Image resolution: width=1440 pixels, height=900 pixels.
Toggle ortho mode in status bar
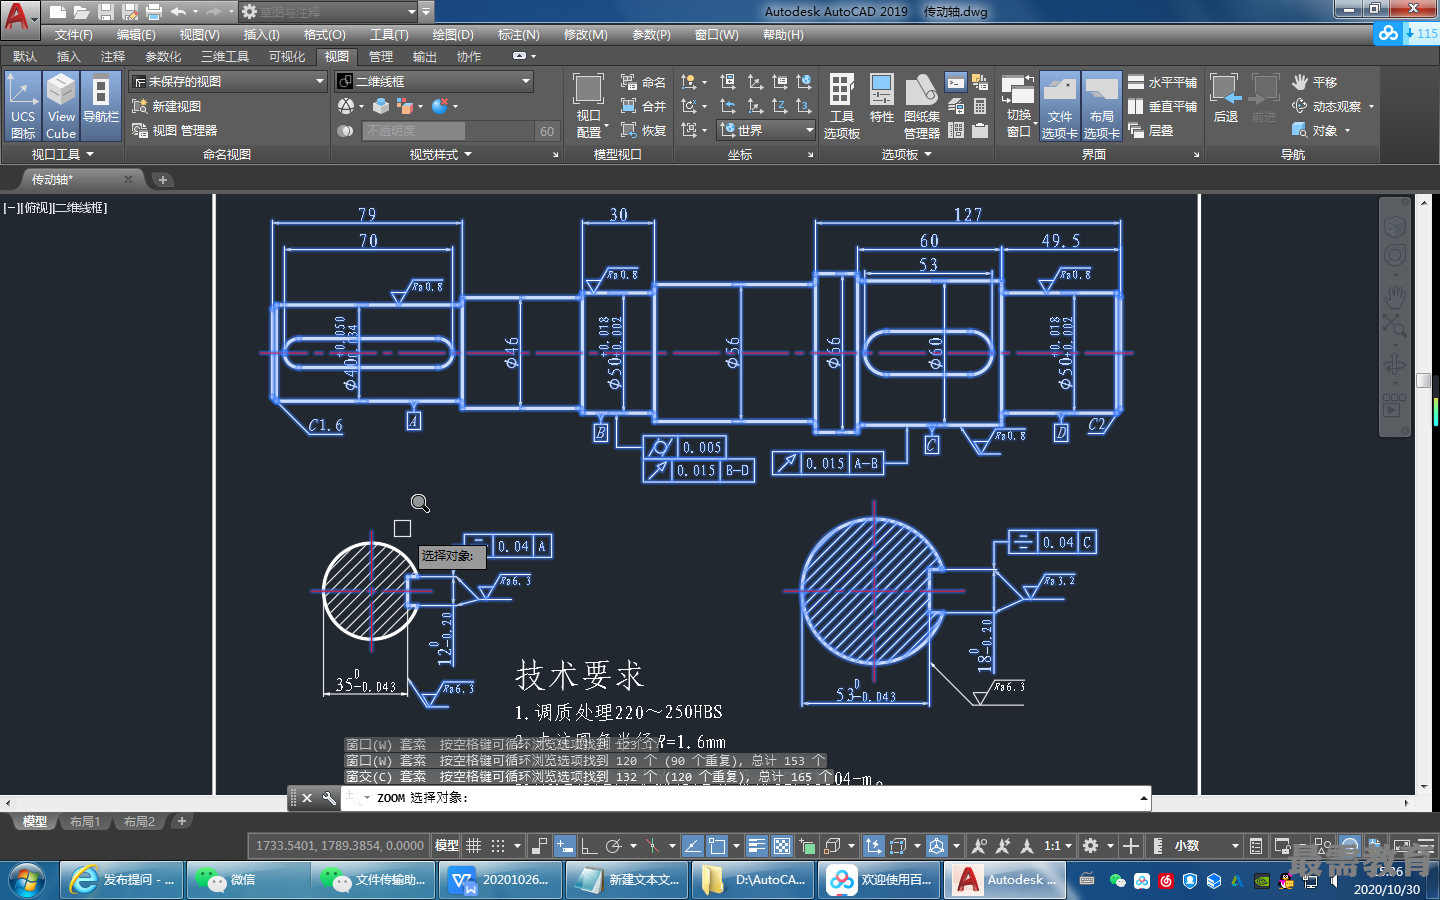pyautogui.click(x=590, y=846)
